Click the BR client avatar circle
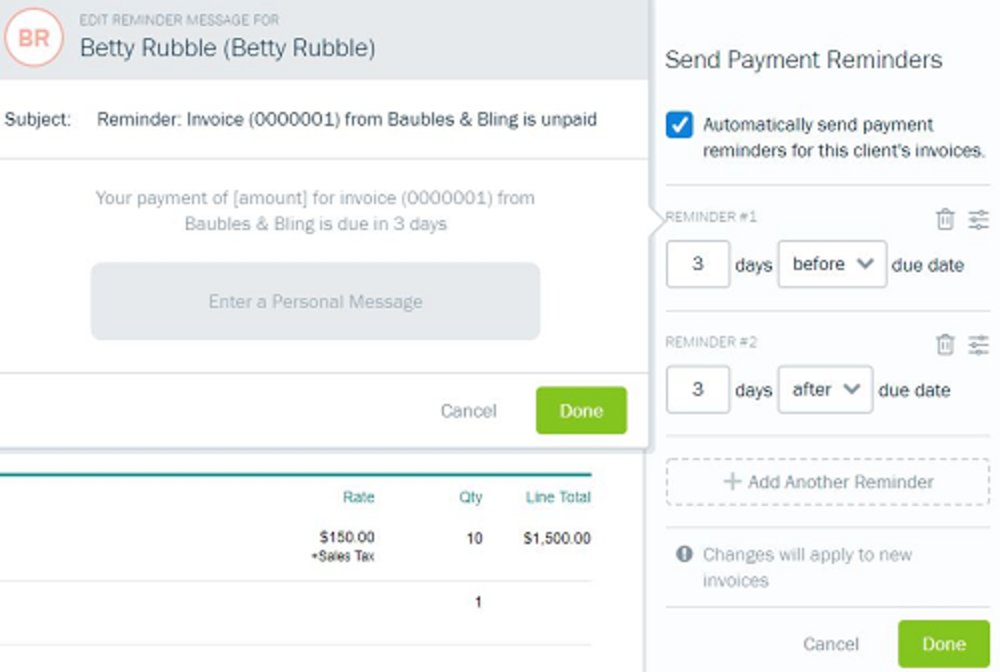The width and height of the screenshot is (1000, 672). tap(34, 38)
